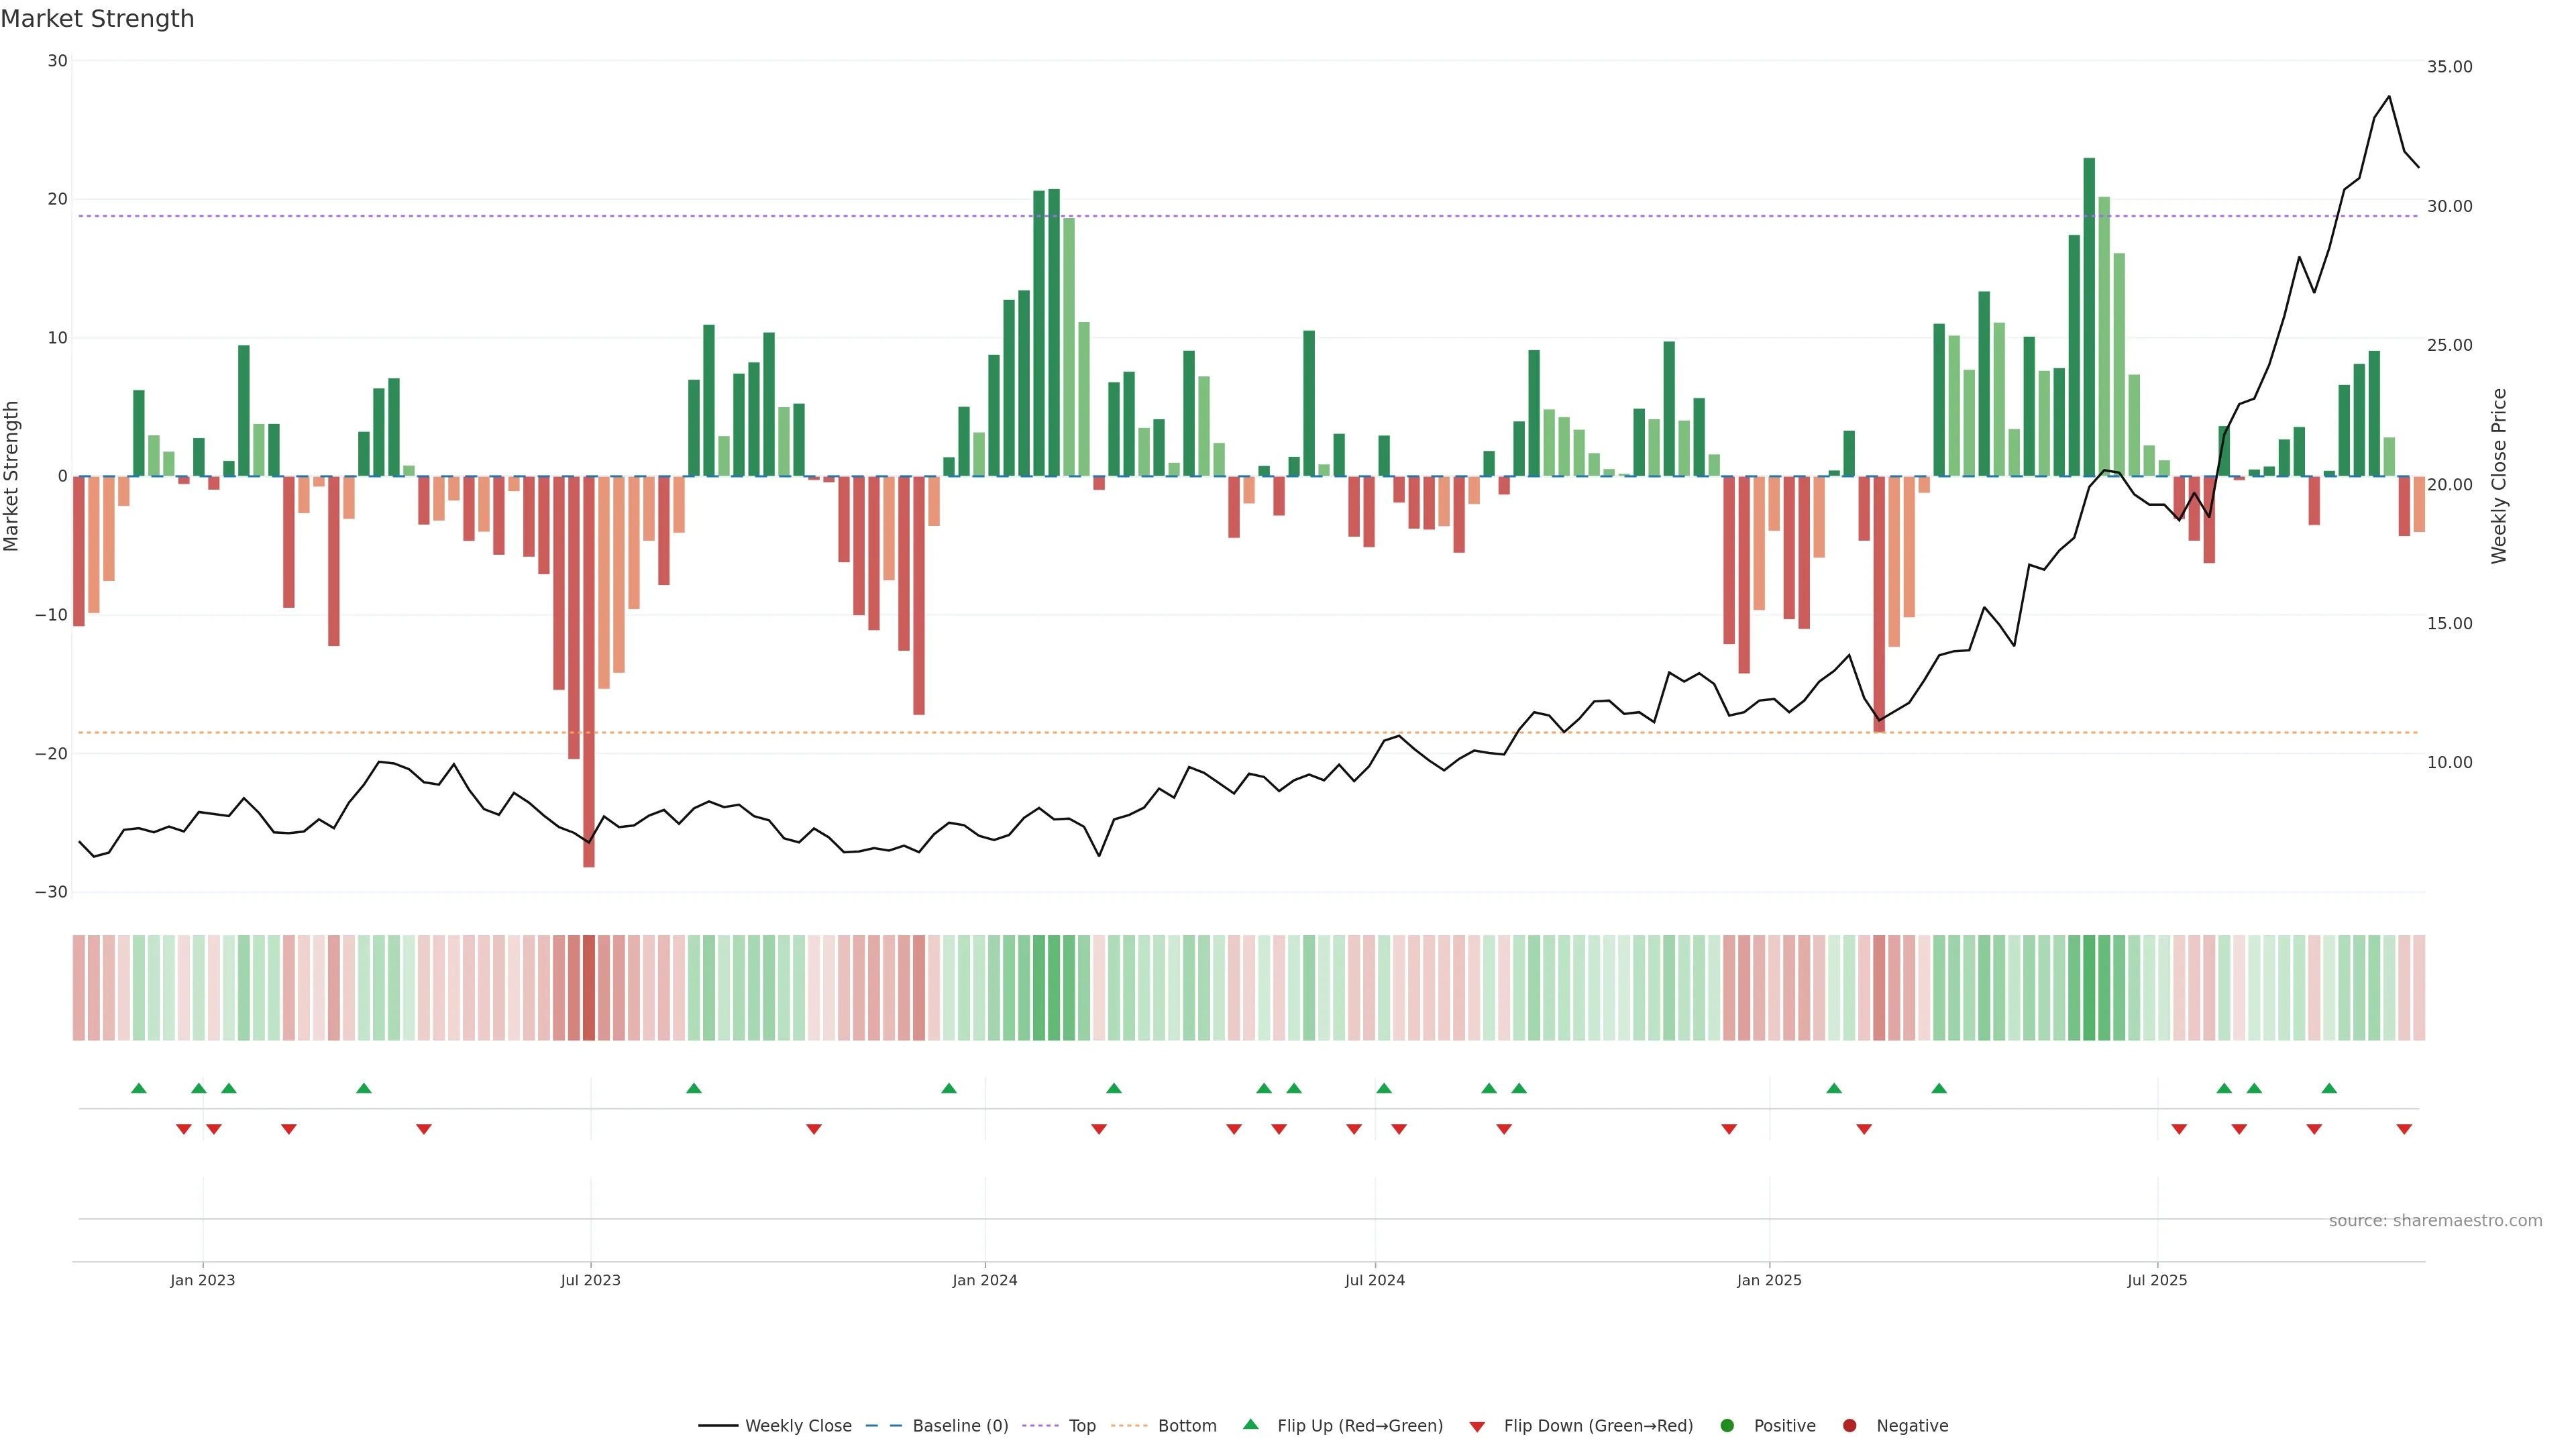Click Flip Down red triangle legend icon
Screen dimensions: 2576x1449
pos(1477,1427)
